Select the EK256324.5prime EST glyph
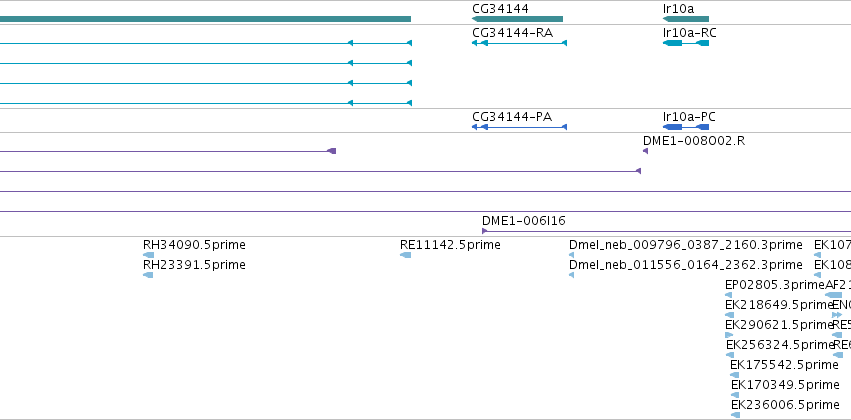This screenshot has height=420, width=851. [x=730, y=355]
